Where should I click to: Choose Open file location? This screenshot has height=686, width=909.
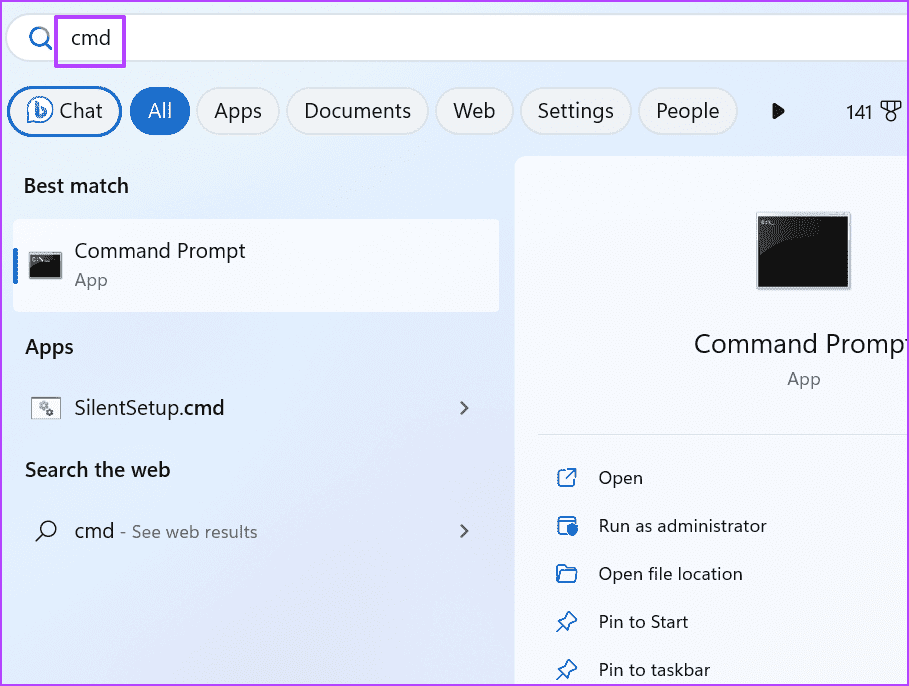(670, 574)
